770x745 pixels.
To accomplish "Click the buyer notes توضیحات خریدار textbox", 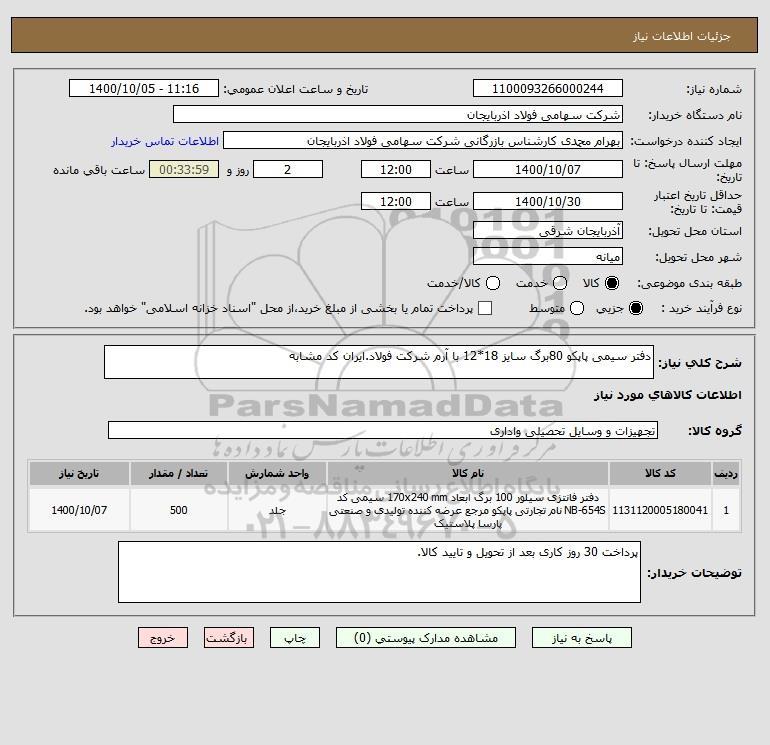I will [x=379, y=572].
